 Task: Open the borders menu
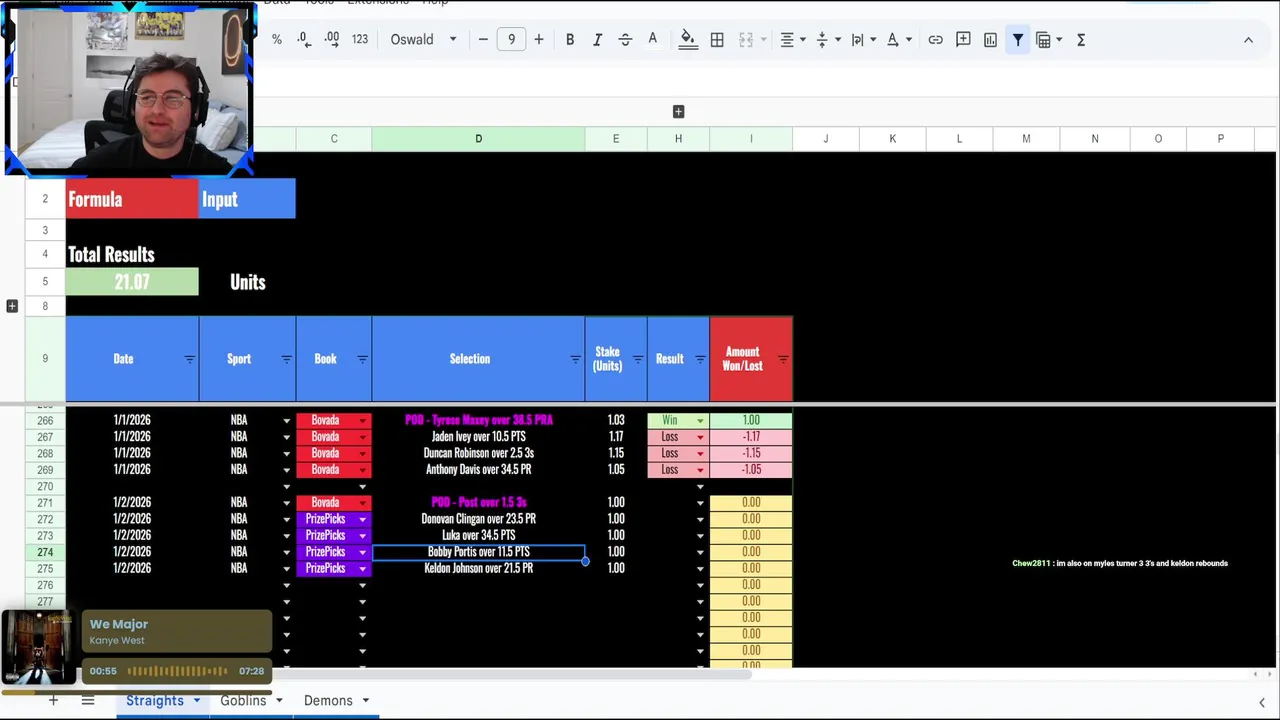pos(717,40)
